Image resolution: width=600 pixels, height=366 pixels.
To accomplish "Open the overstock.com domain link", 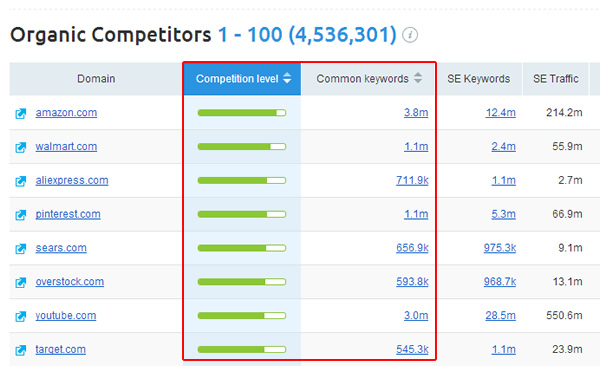I will click(x=70, y=281).
